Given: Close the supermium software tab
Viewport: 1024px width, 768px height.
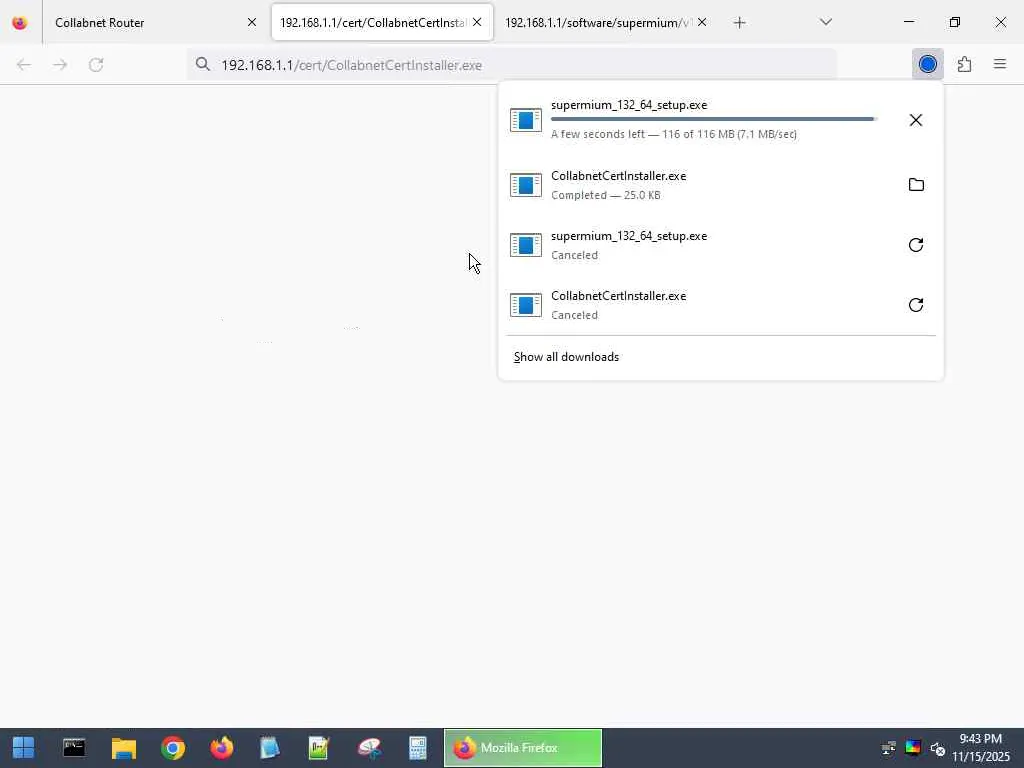Looking at the screenshot, I should click(702, 23).
